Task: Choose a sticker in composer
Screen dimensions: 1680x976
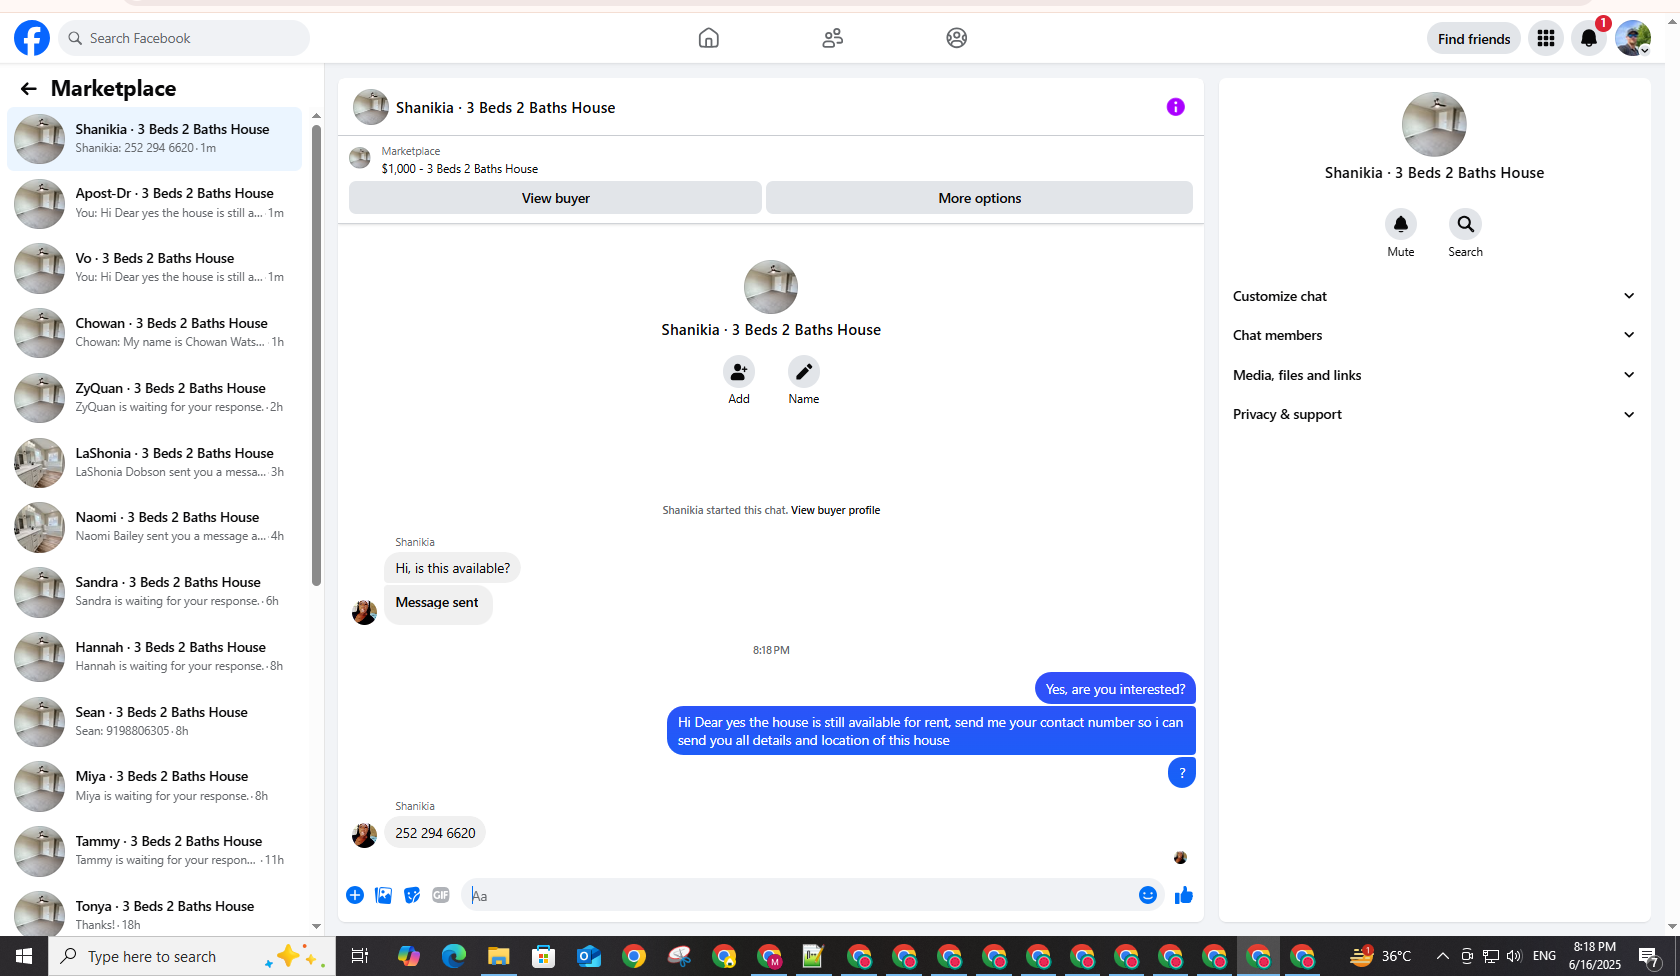Action: 412,895
